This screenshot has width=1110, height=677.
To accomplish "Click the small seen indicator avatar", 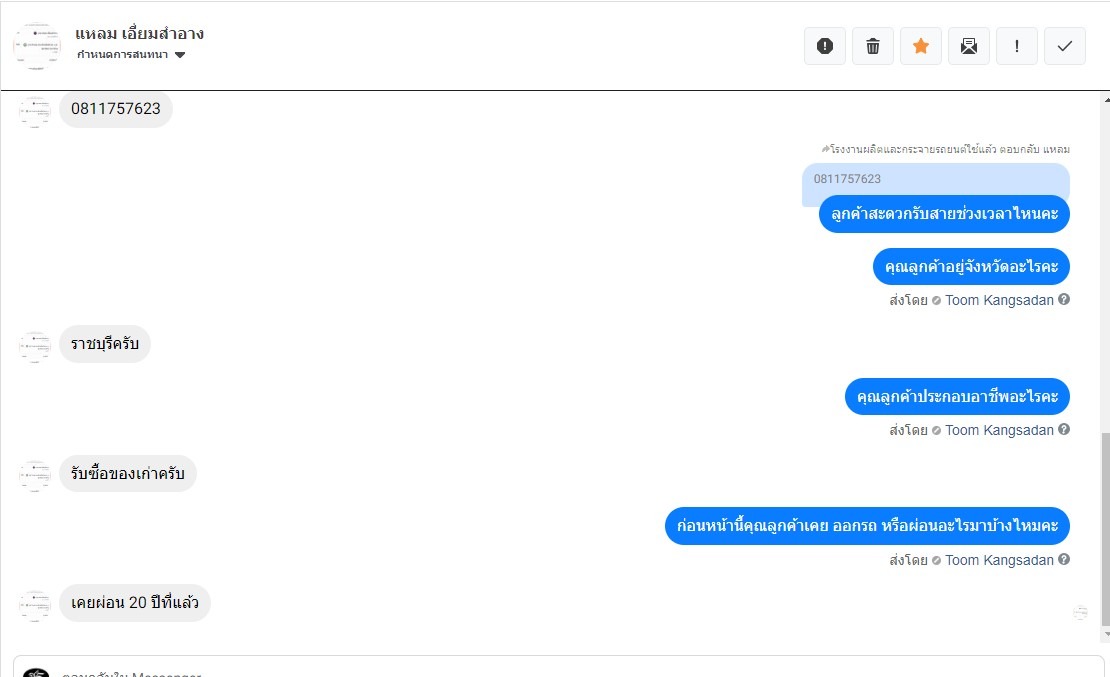I will pos(1080,613).
